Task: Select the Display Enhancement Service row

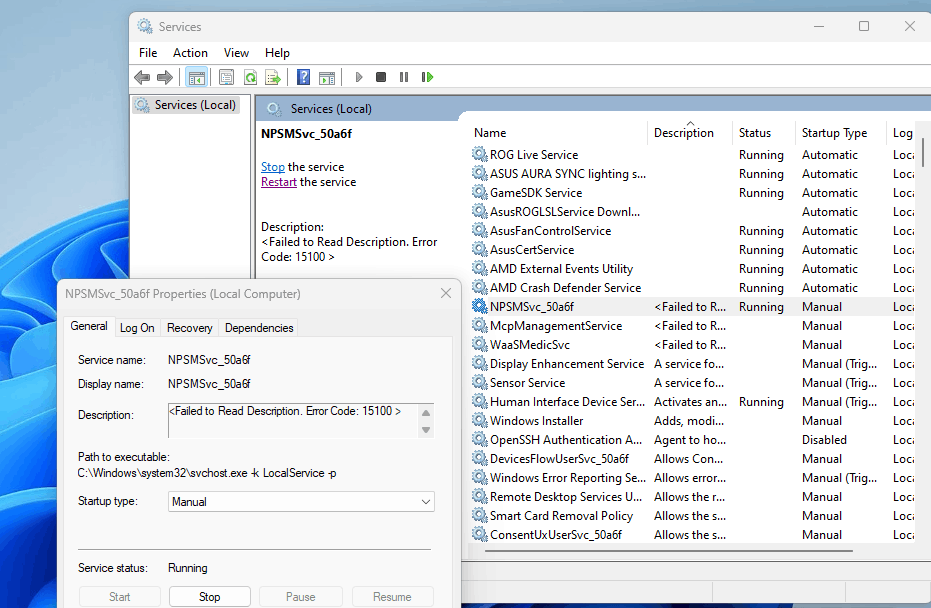Action: 692,363
